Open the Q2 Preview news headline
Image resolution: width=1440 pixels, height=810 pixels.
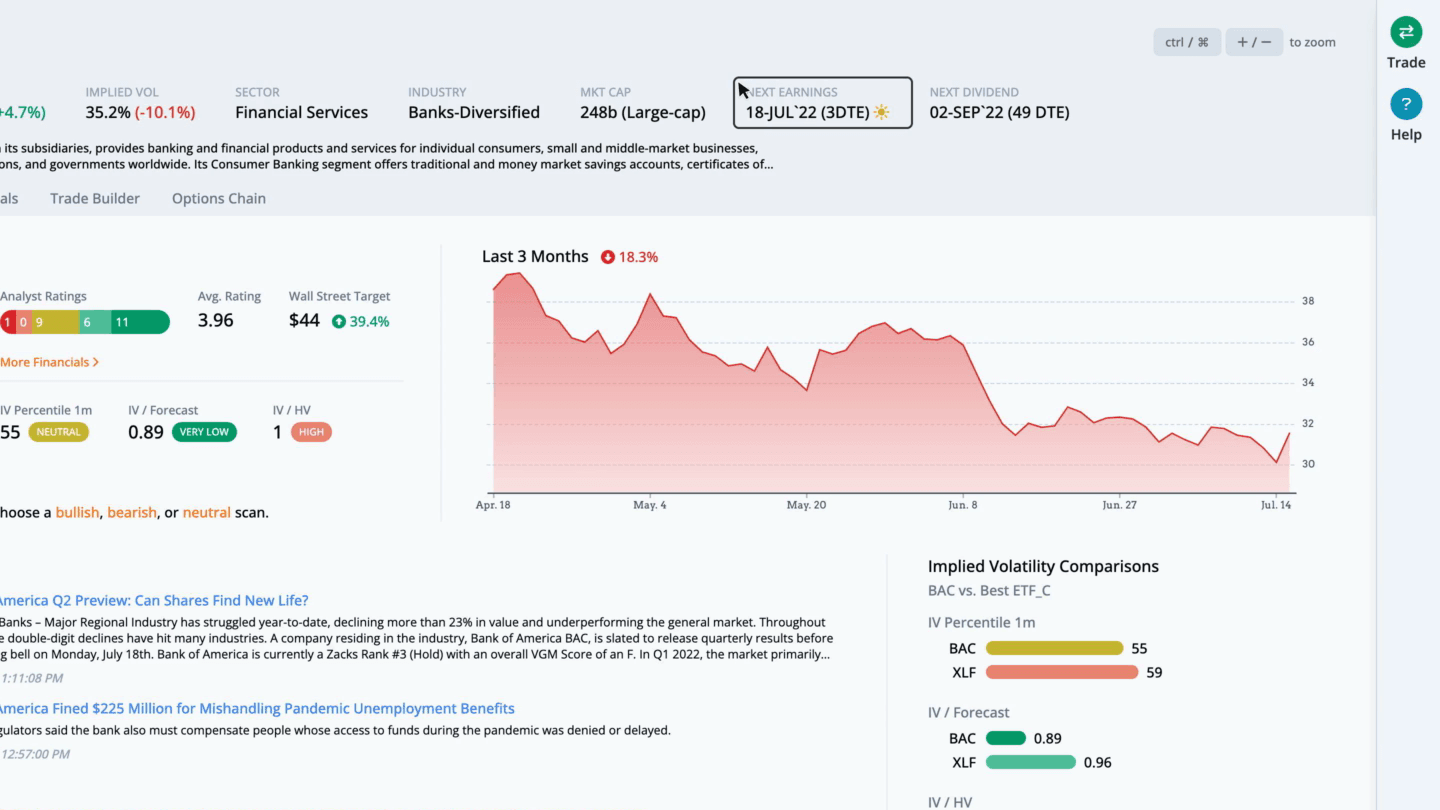pos(153,600)
